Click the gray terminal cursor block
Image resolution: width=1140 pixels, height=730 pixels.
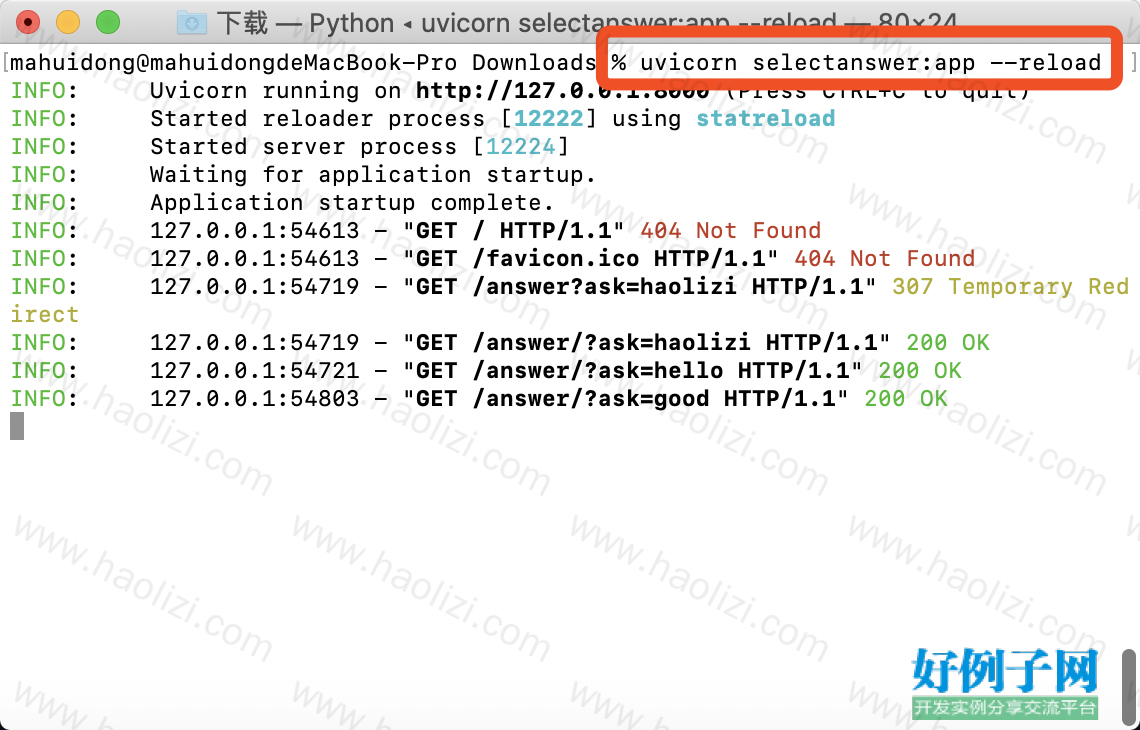click(x=17, y=426)
